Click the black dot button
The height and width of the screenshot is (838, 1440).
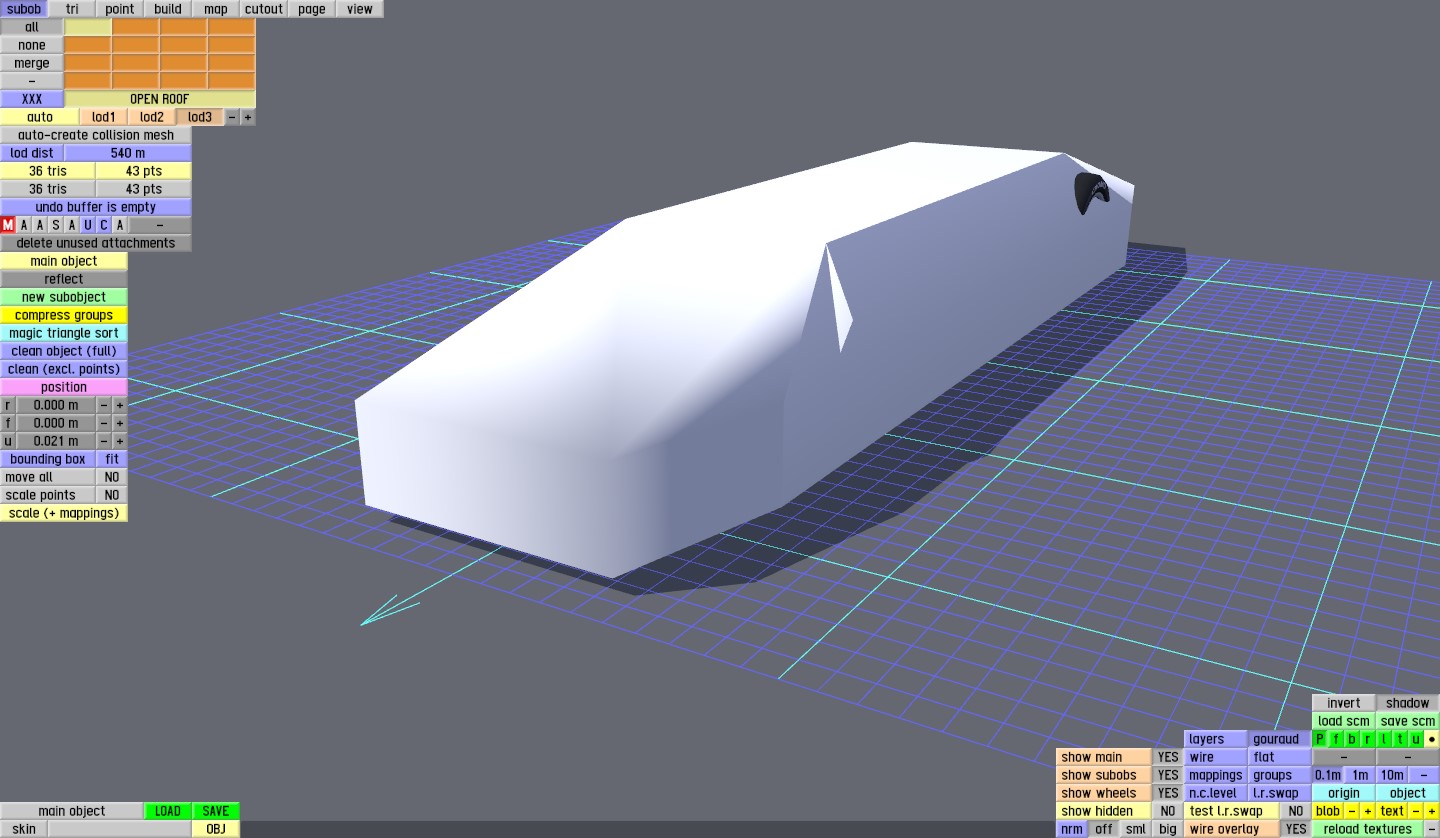1432,739
